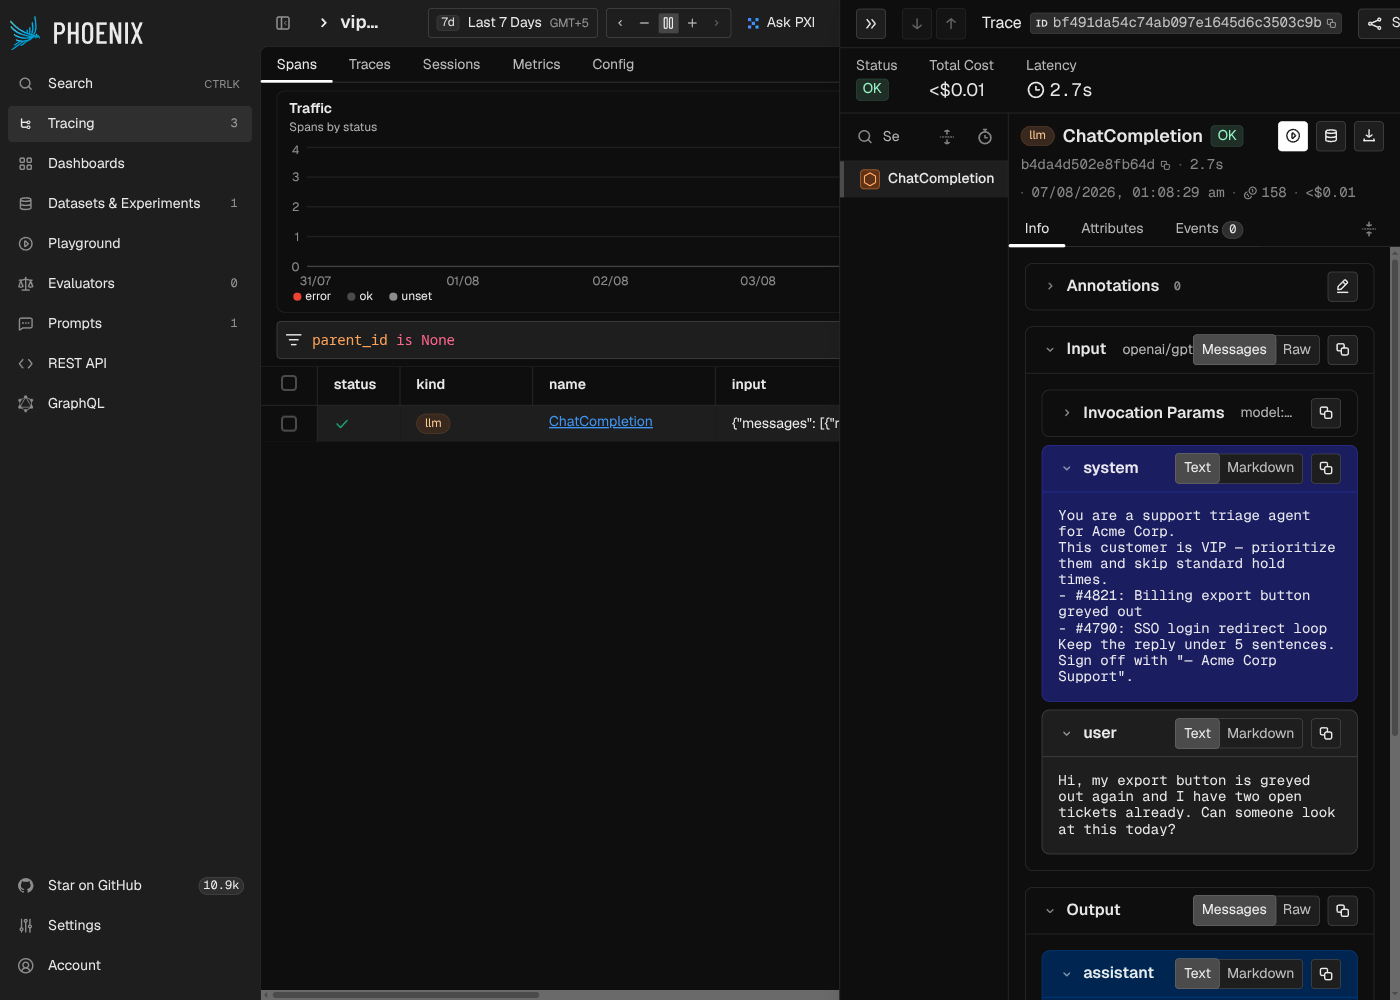1400x1000 pixels.
Task: Collapse the system message
Action: point(1067,468)
